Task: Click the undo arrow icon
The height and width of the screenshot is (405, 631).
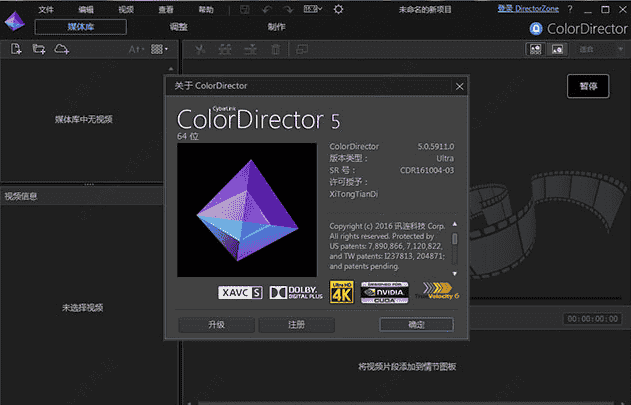Action: [266, 9]
